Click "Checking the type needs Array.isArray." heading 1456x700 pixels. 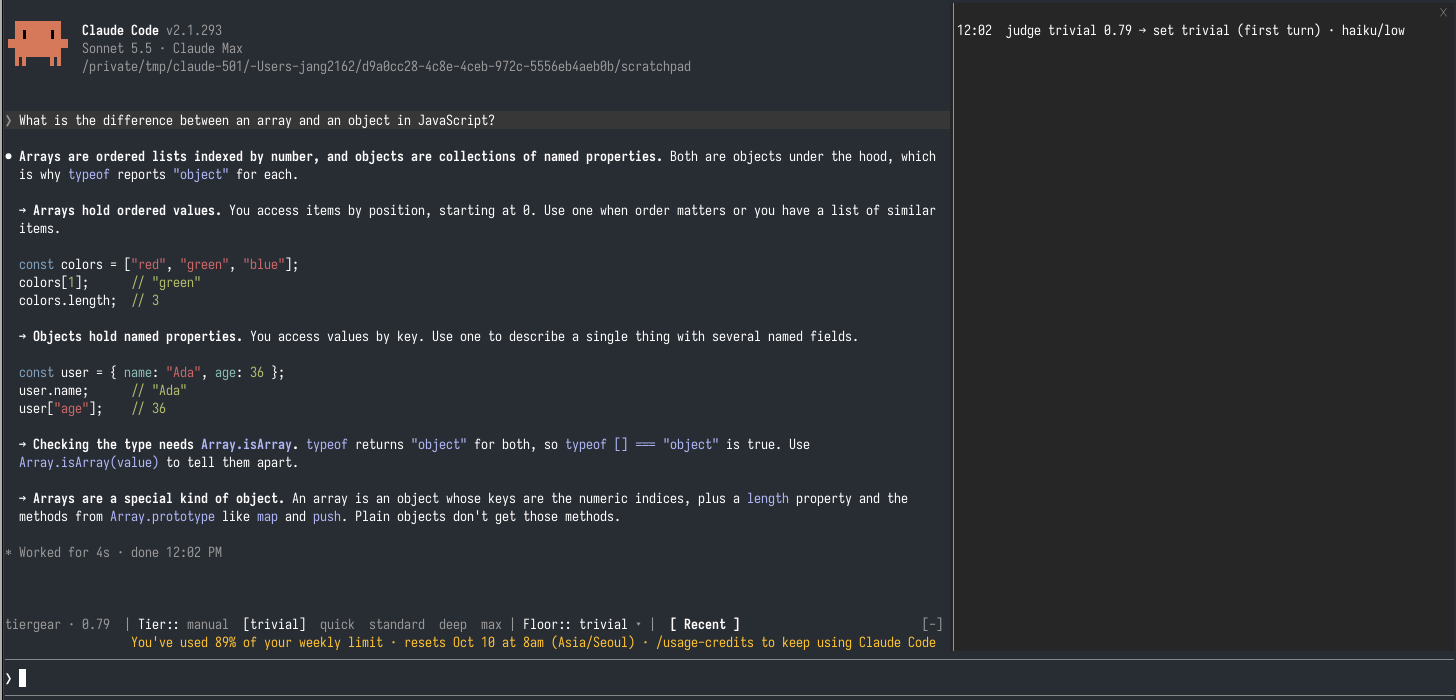pos(166,444)
